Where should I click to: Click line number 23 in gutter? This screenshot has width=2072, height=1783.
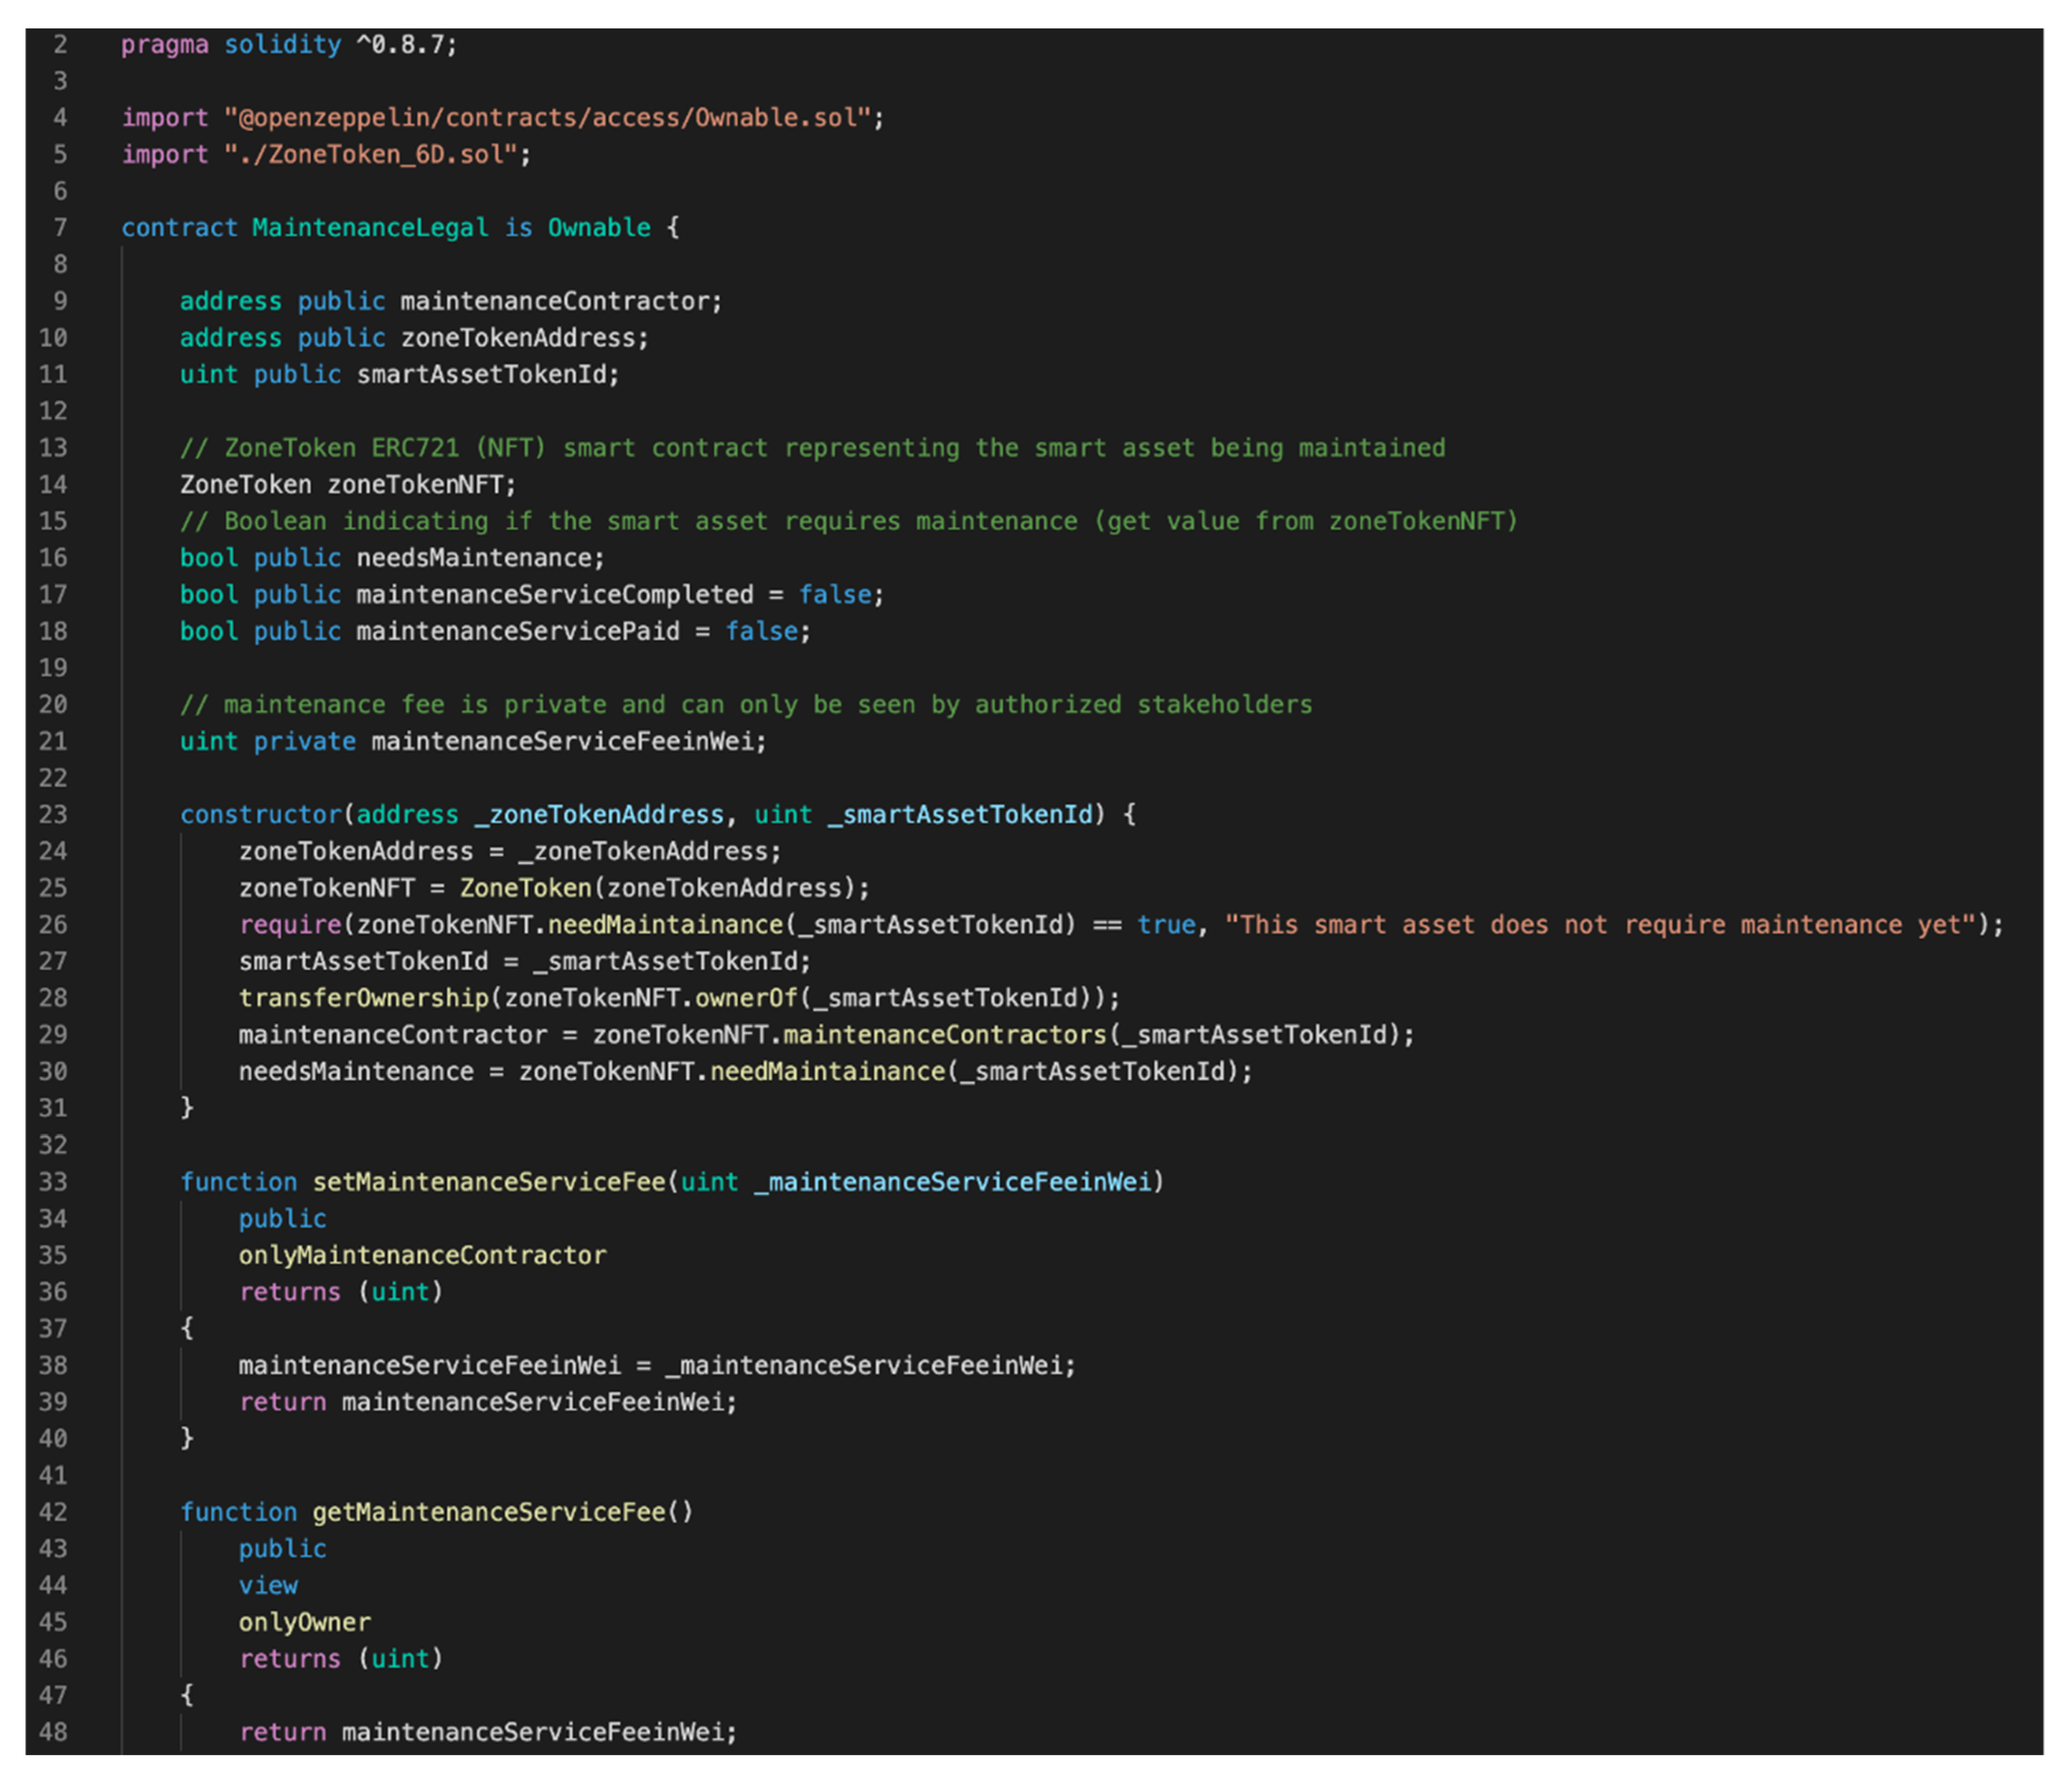point(53,815)
